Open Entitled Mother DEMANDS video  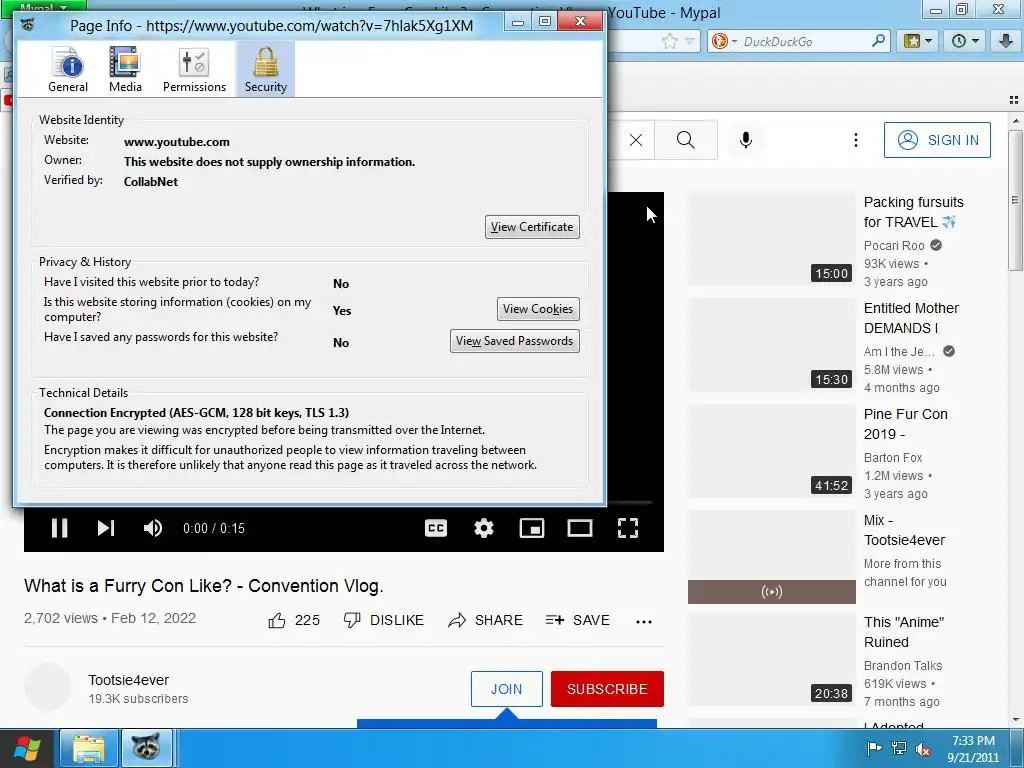pyautogui.click(x=911, y=318)
